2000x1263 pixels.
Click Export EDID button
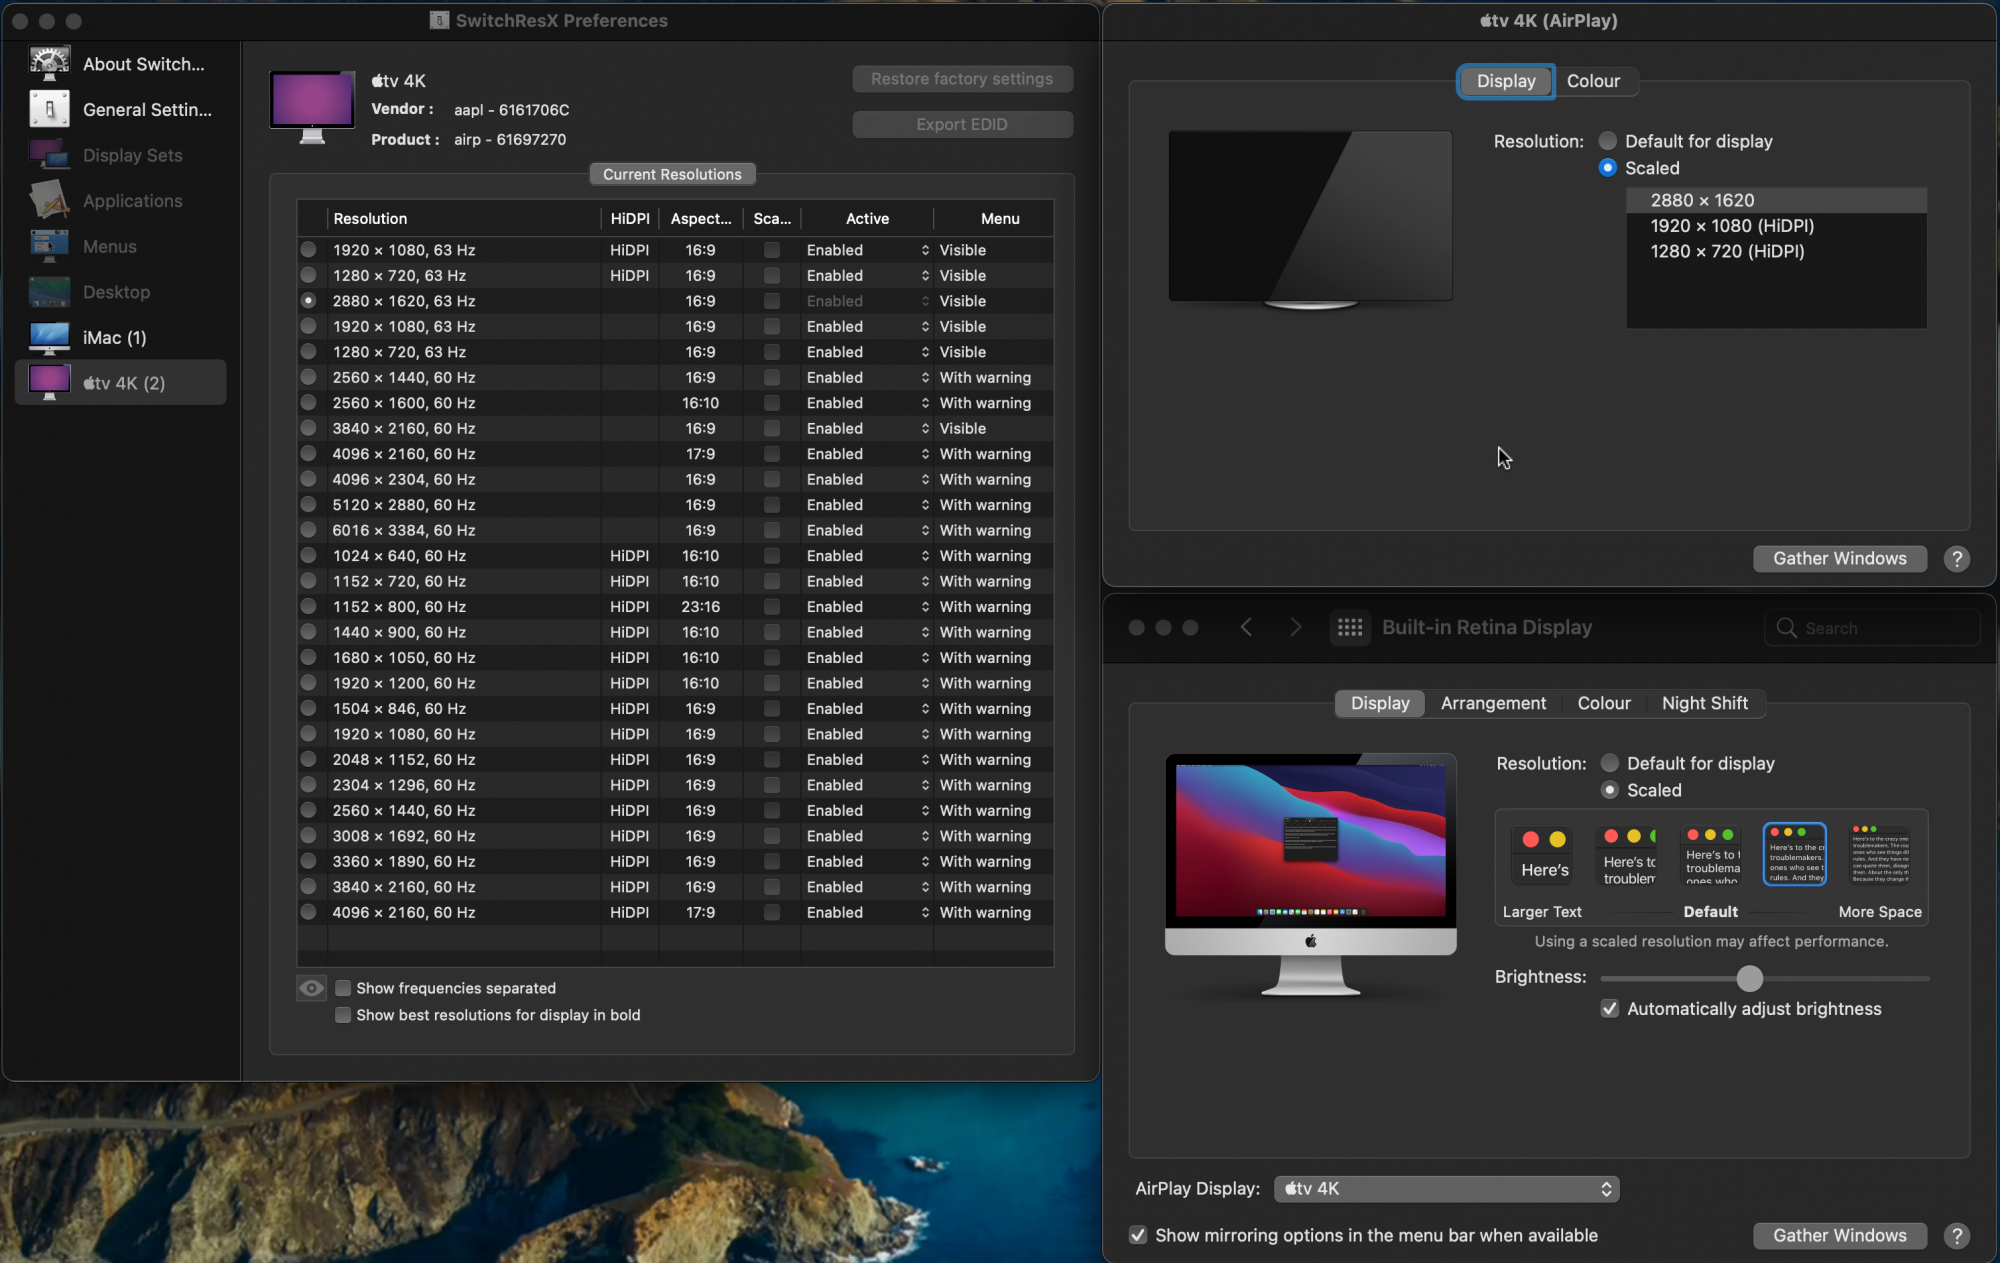click(x=961, y=124)
